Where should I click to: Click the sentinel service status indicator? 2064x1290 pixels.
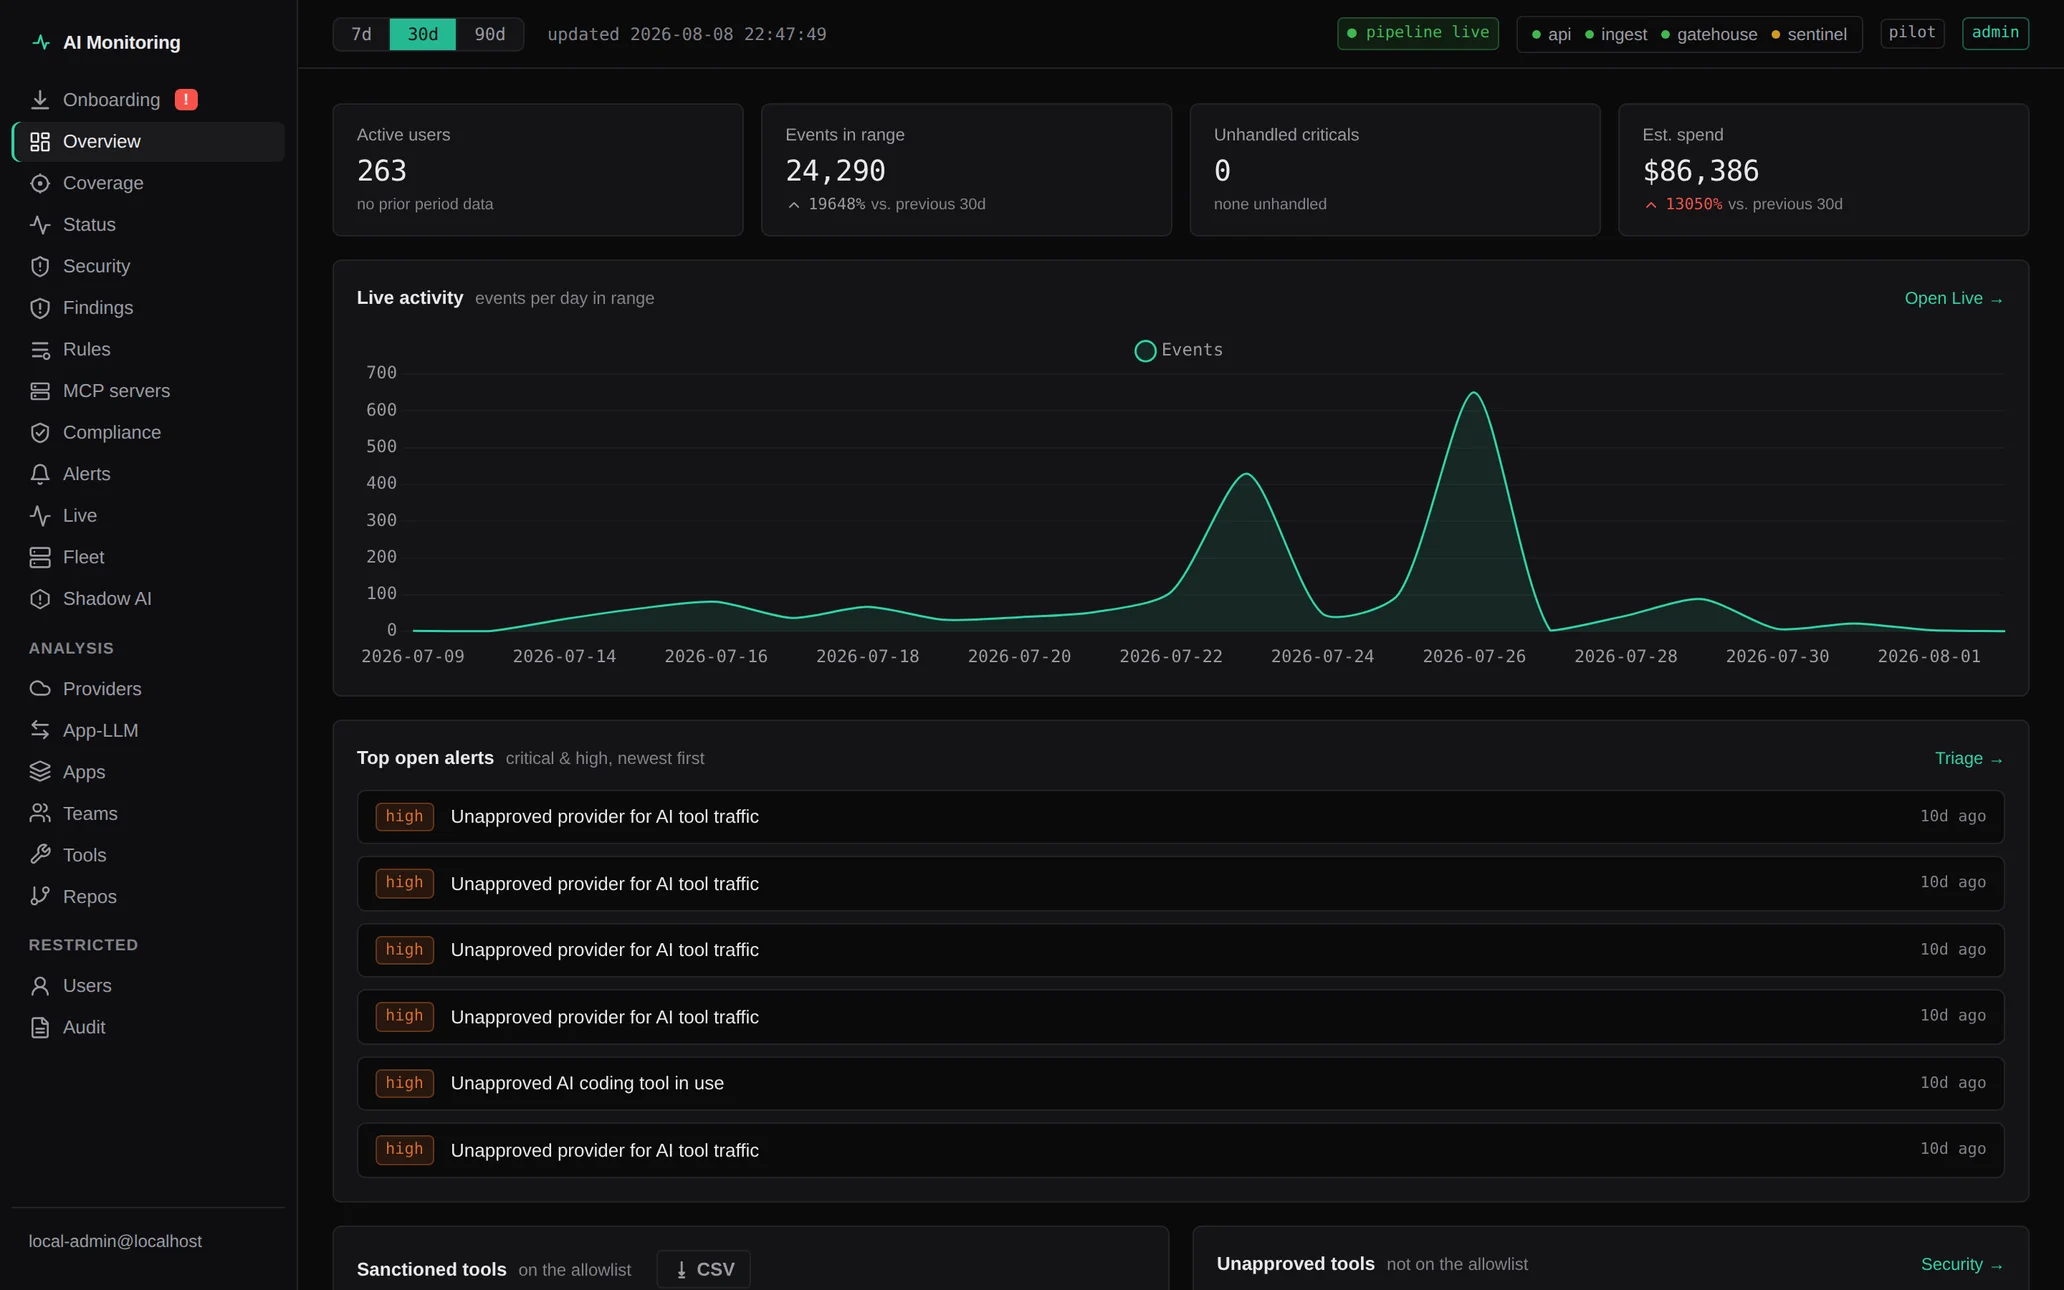coord(1809,35)
